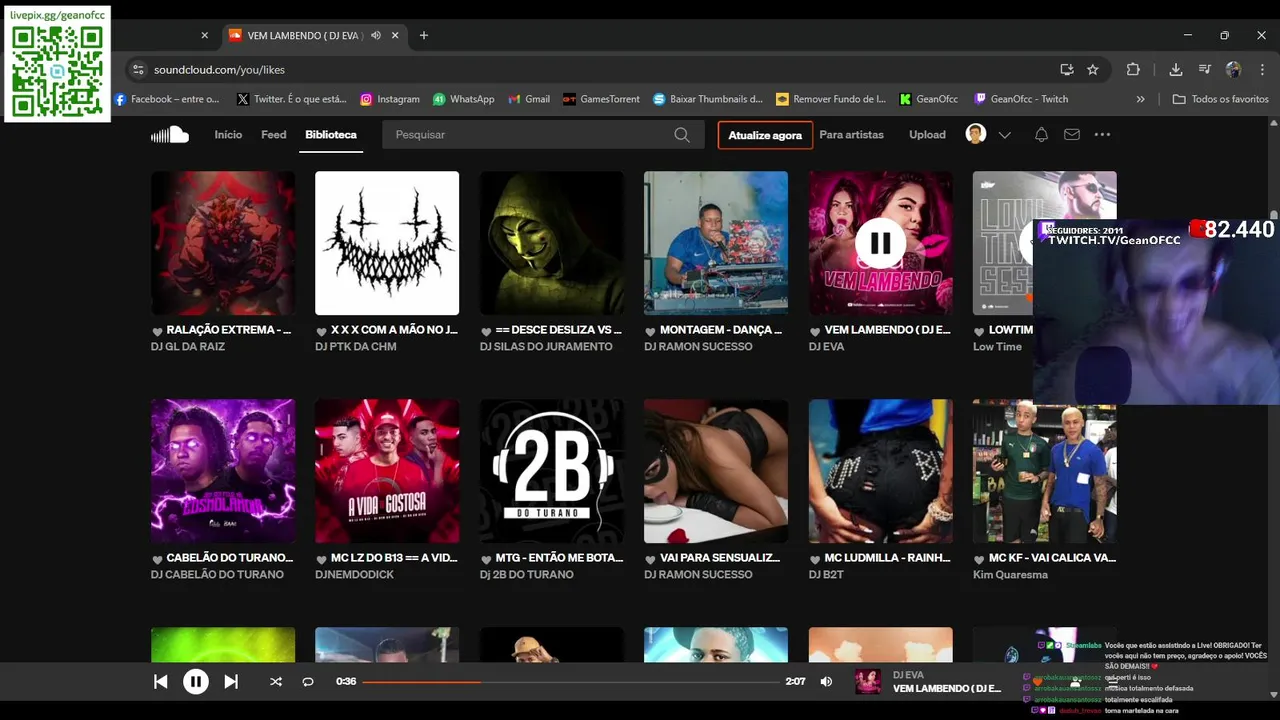The image size is (1280, 720).
Task: Pause playback in the bottom player
Action: (196, 682)
